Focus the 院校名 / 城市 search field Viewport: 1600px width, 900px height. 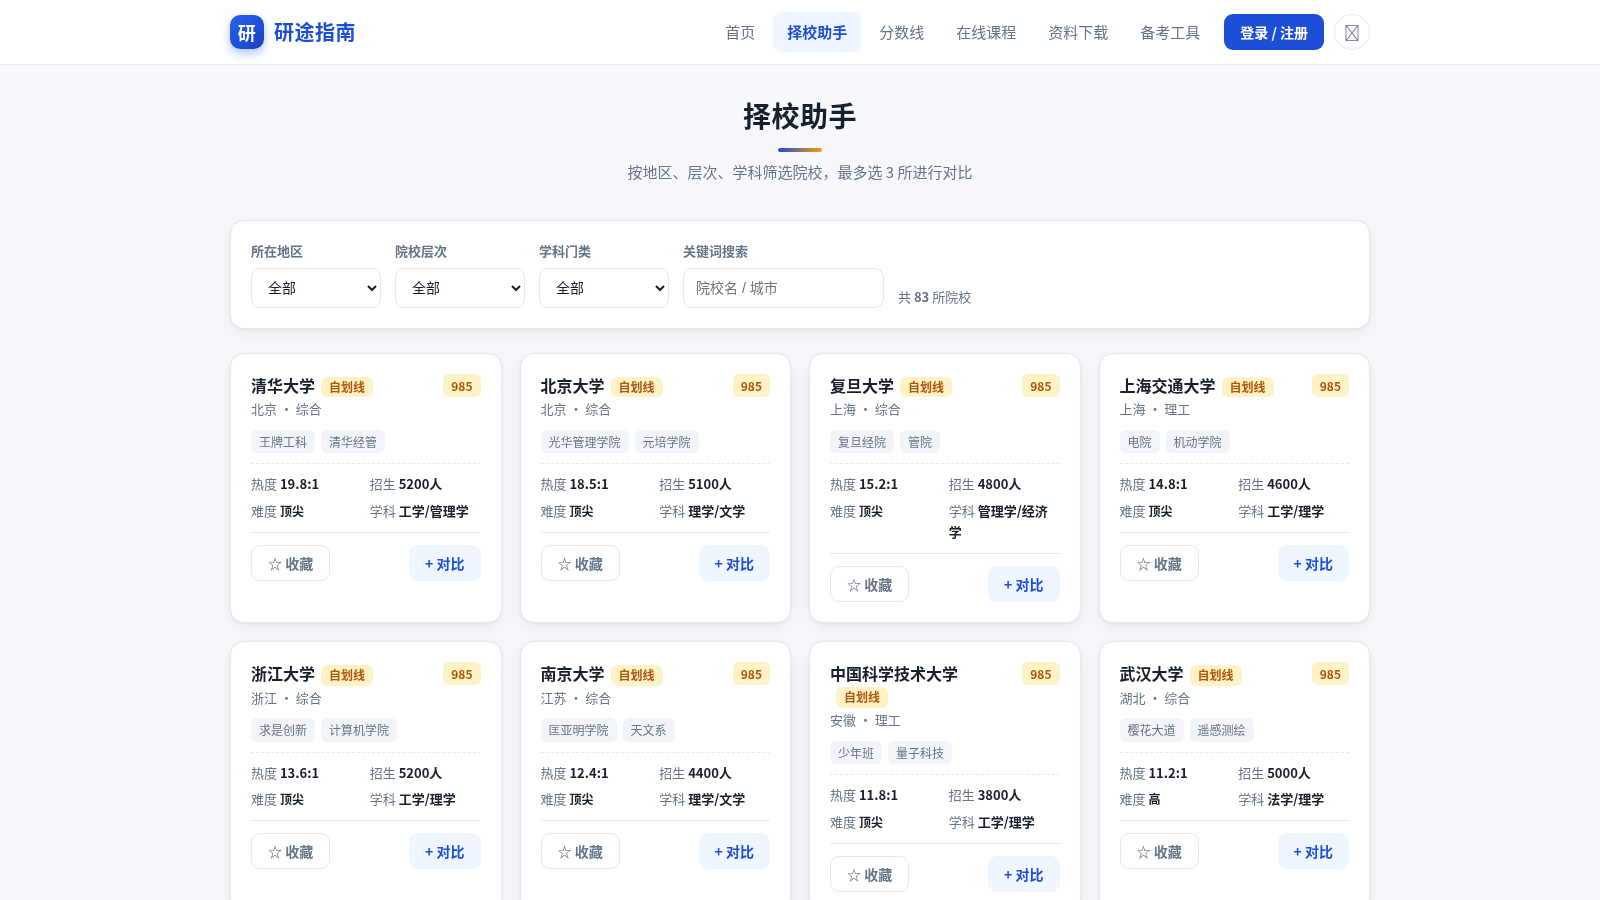pos(783,288)
